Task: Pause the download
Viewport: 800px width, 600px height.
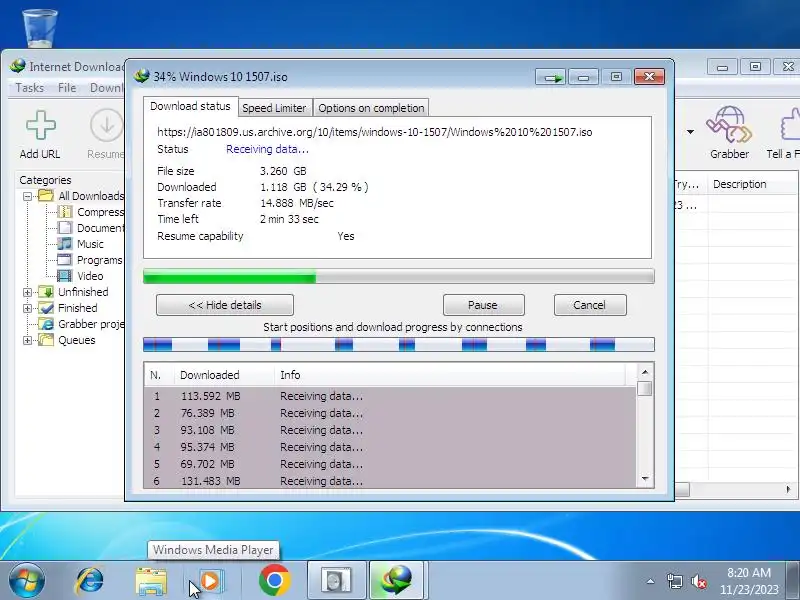Action: coord(483,305)
